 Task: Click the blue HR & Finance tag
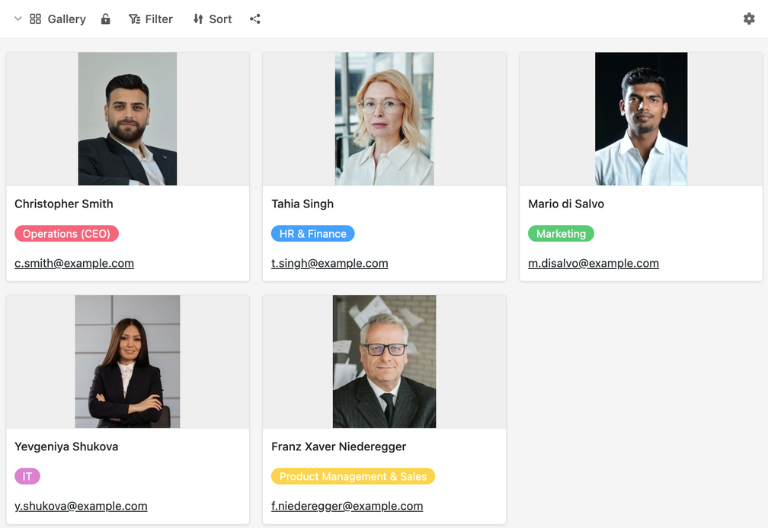point(313,234)
